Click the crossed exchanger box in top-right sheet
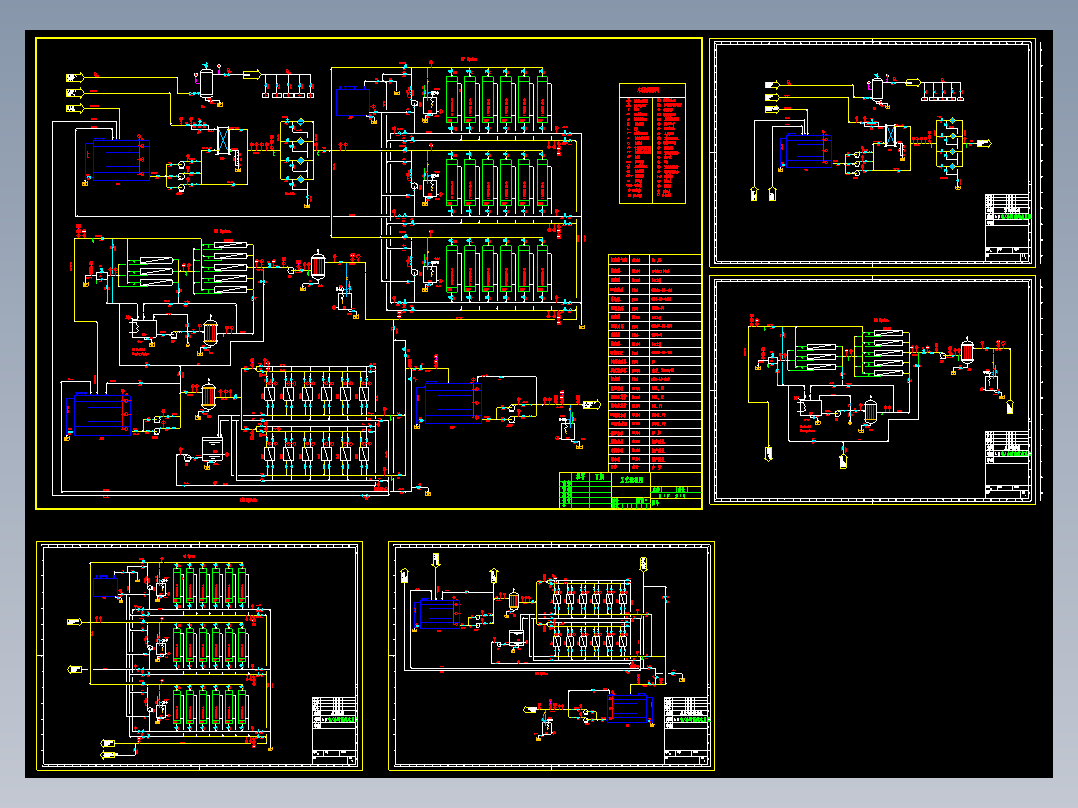This screenshot has height=808, width=1078. tap(891, 134)
